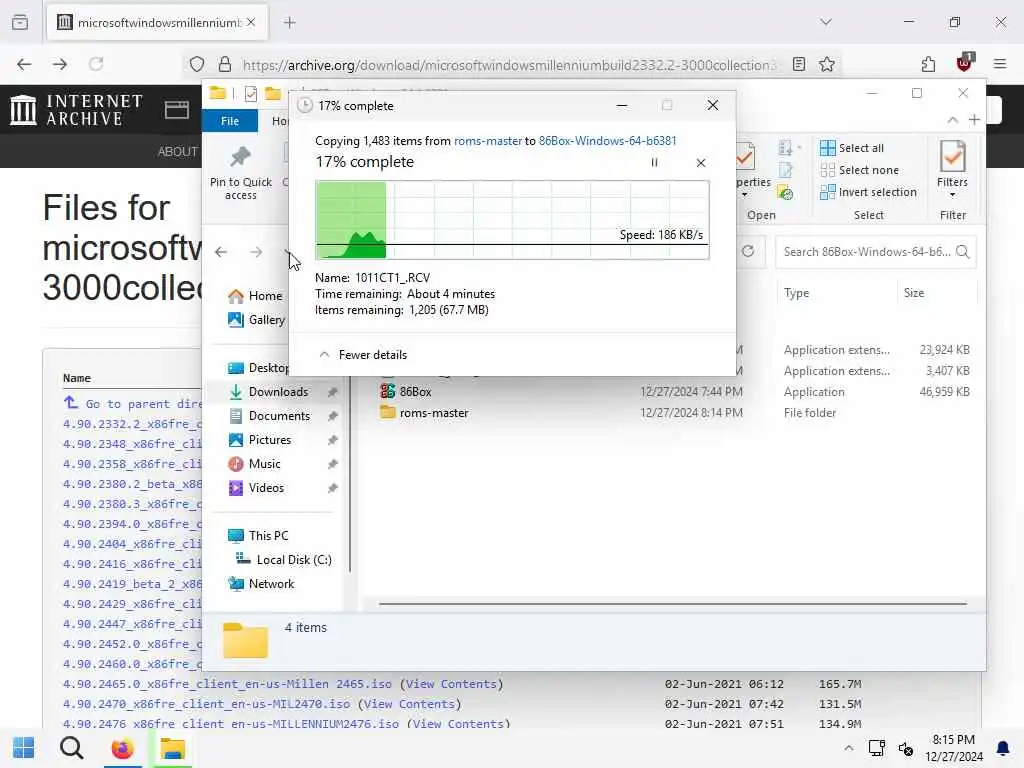Image resolution: width=1024 pixels, height=768 pixels.
Task: Open taskbar Search
Action: pos(71,748)
